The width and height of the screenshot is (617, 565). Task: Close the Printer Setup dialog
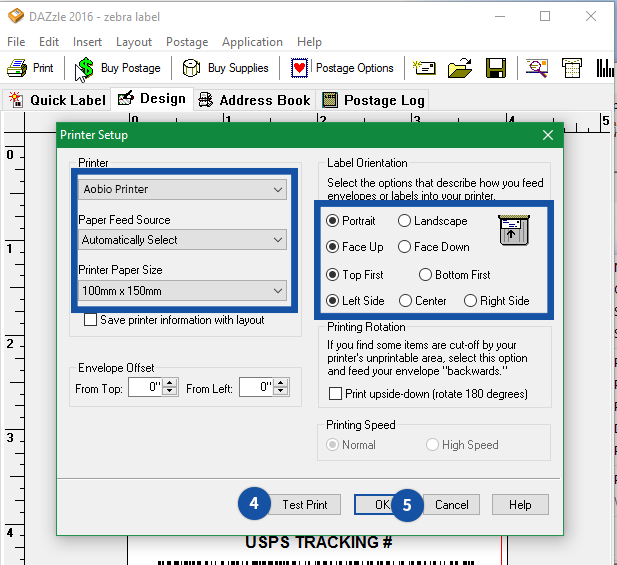(x=548, y=135)
